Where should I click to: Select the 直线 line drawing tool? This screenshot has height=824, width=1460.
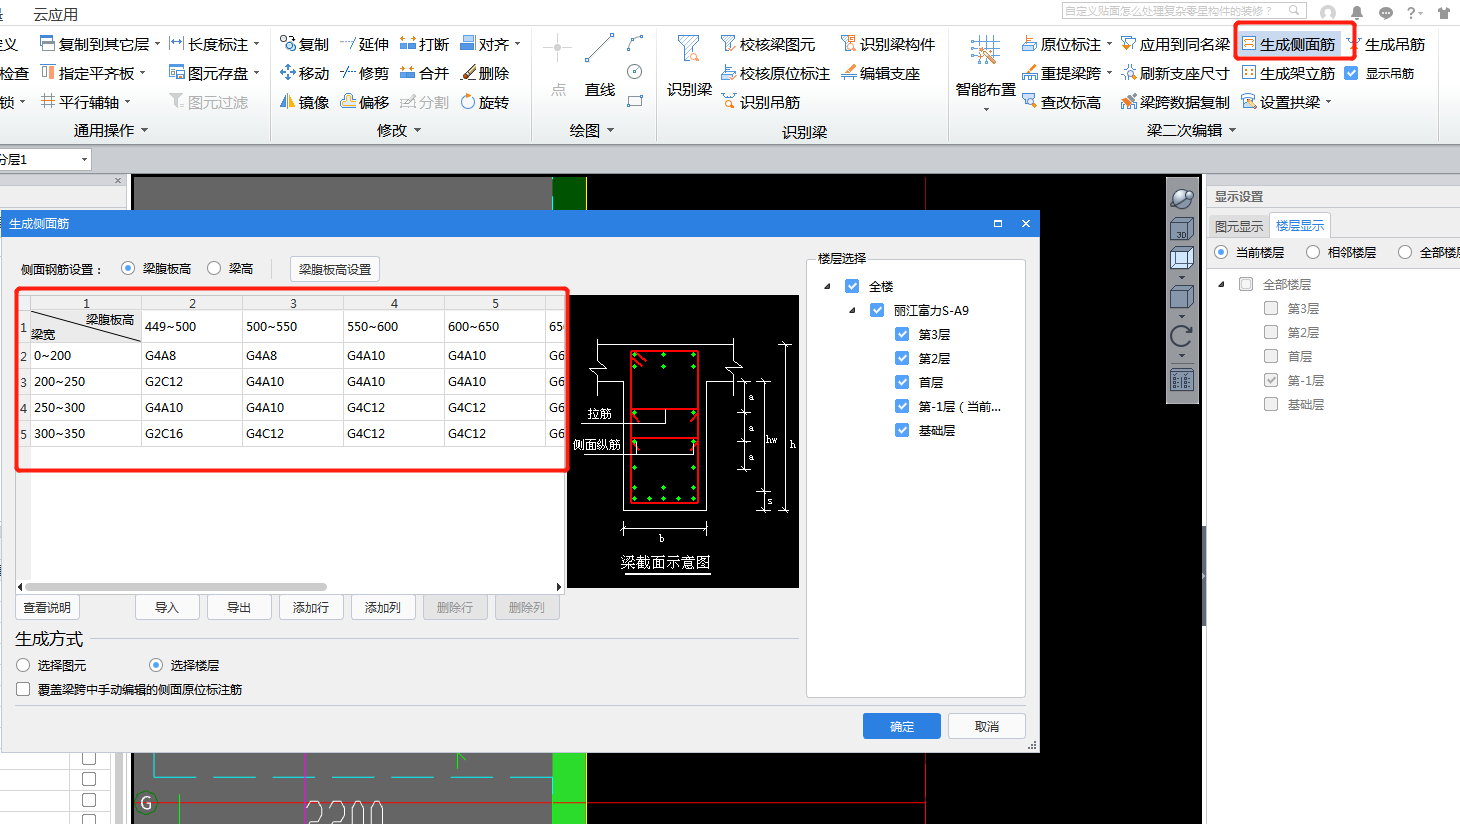pos(600,66)
